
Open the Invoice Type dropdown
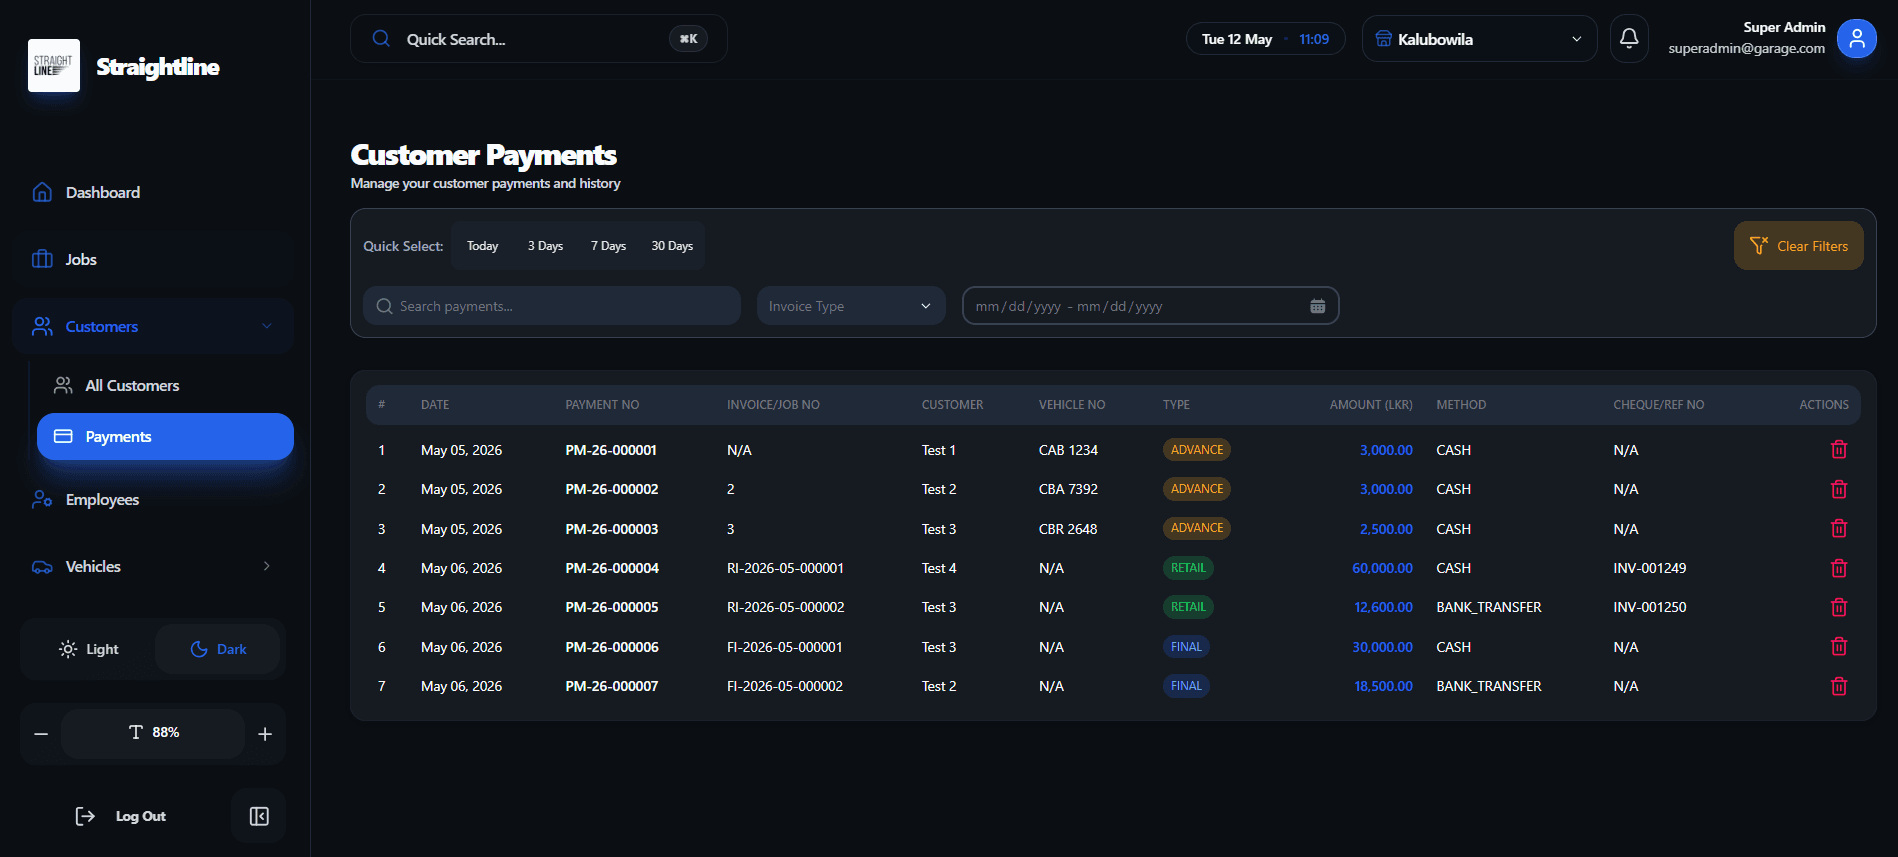pyautogui.click(x=851, y=306)
